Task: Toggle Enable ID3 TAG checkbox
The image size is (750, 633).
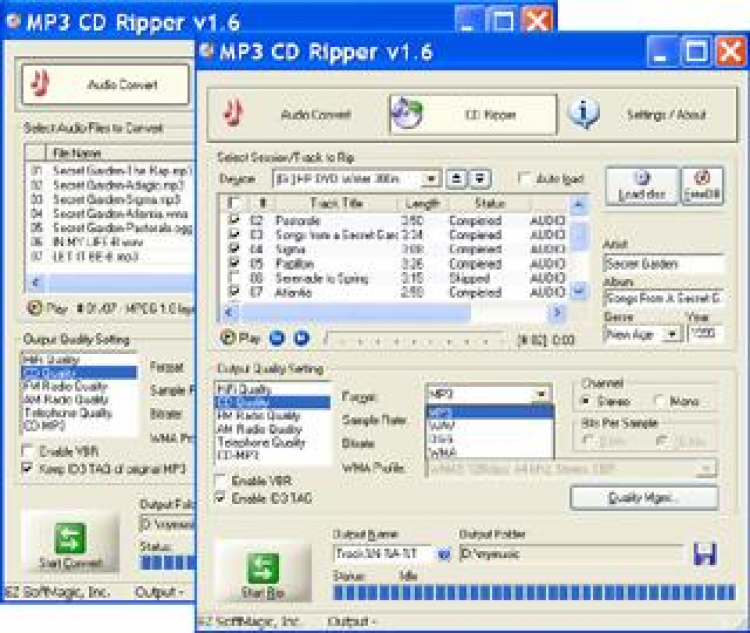Action: tap(221, 498)
